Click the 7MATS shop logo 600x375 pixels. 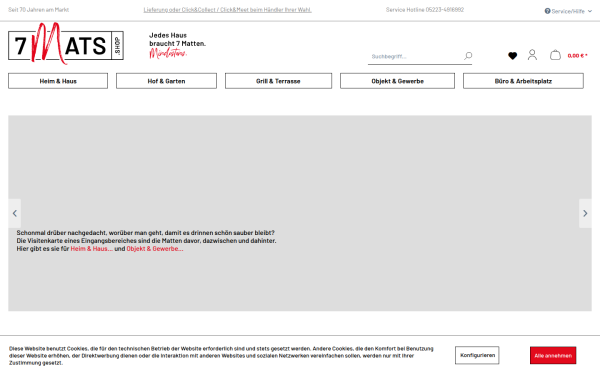66,43
